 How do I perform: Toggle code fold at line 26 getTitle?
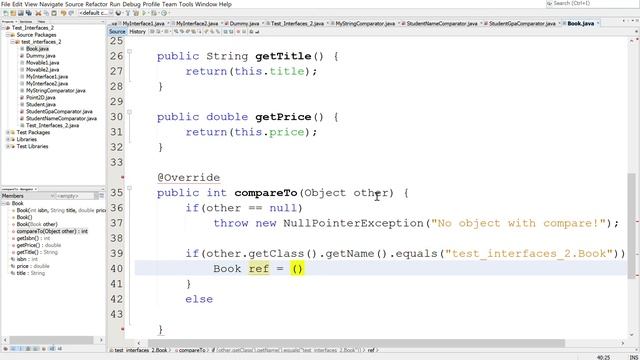click(x=129, y=52)
